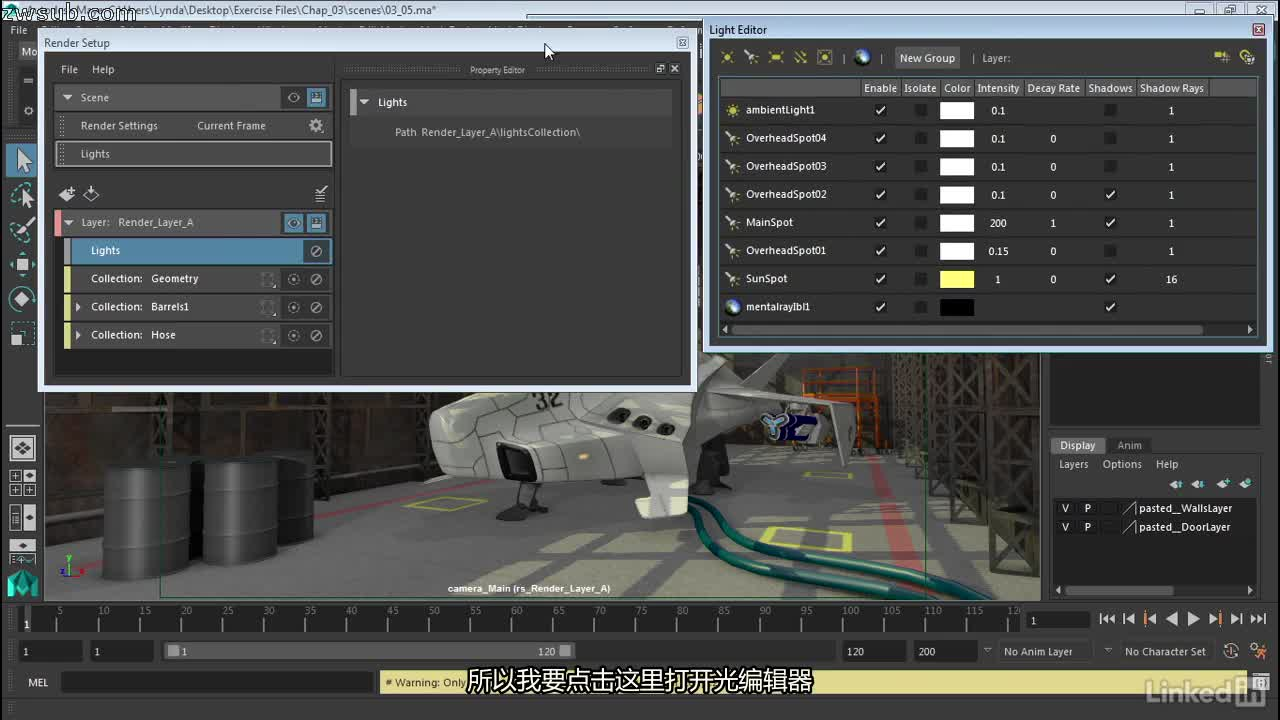This screenshot has height=720, width=1280.
Task: Expand the Barrels1 collection
Action: 78,307
